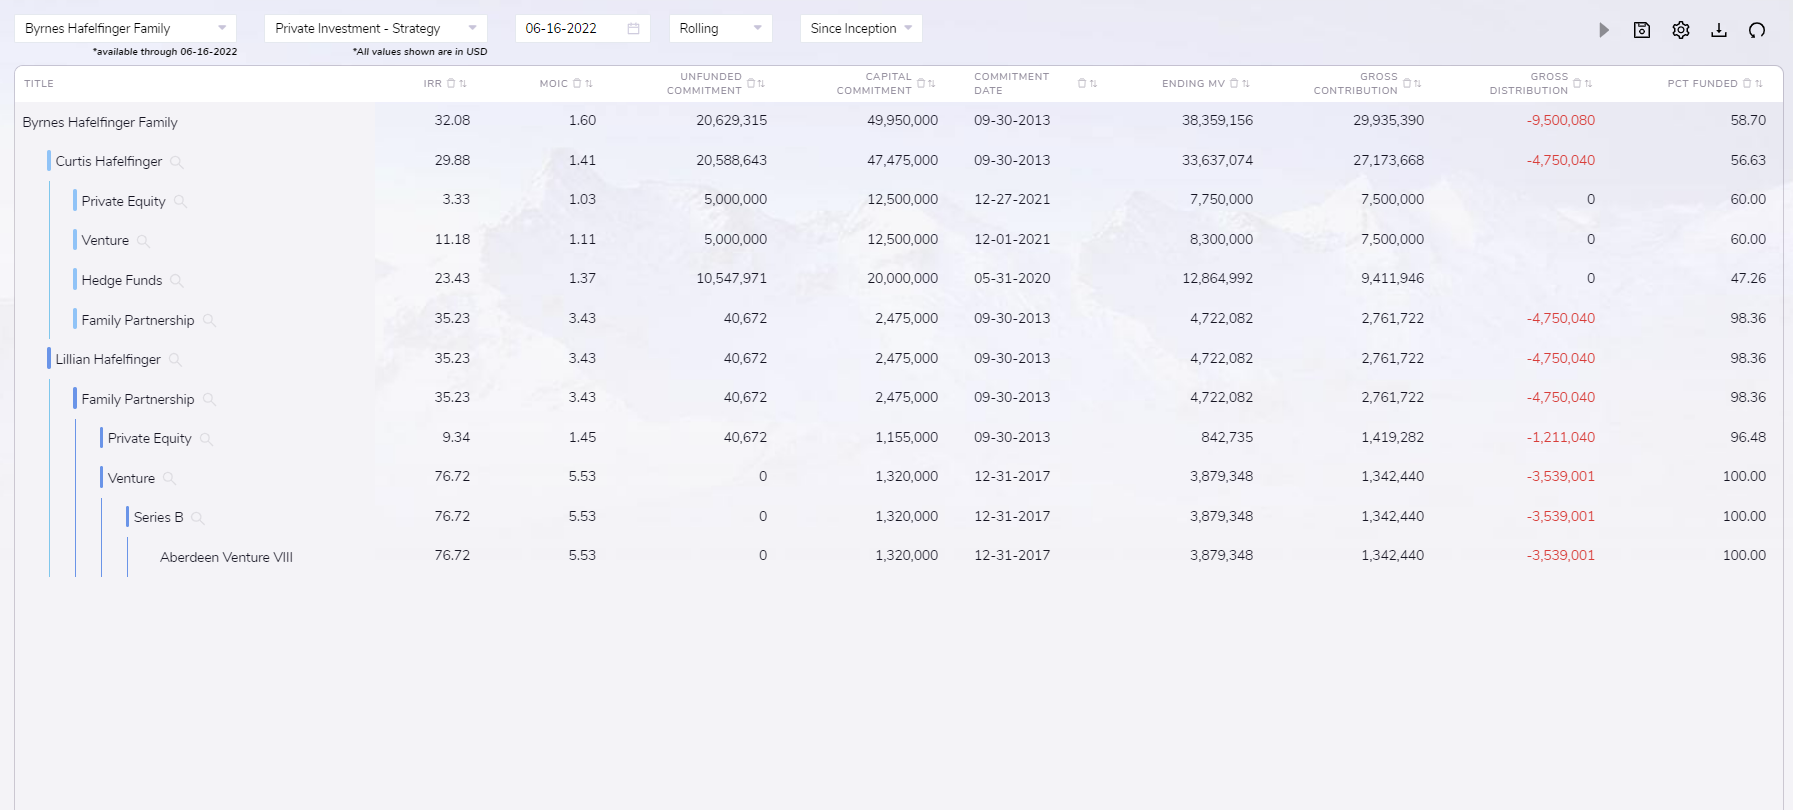Click the 47.26 PCT funded value

[1749, 278]
